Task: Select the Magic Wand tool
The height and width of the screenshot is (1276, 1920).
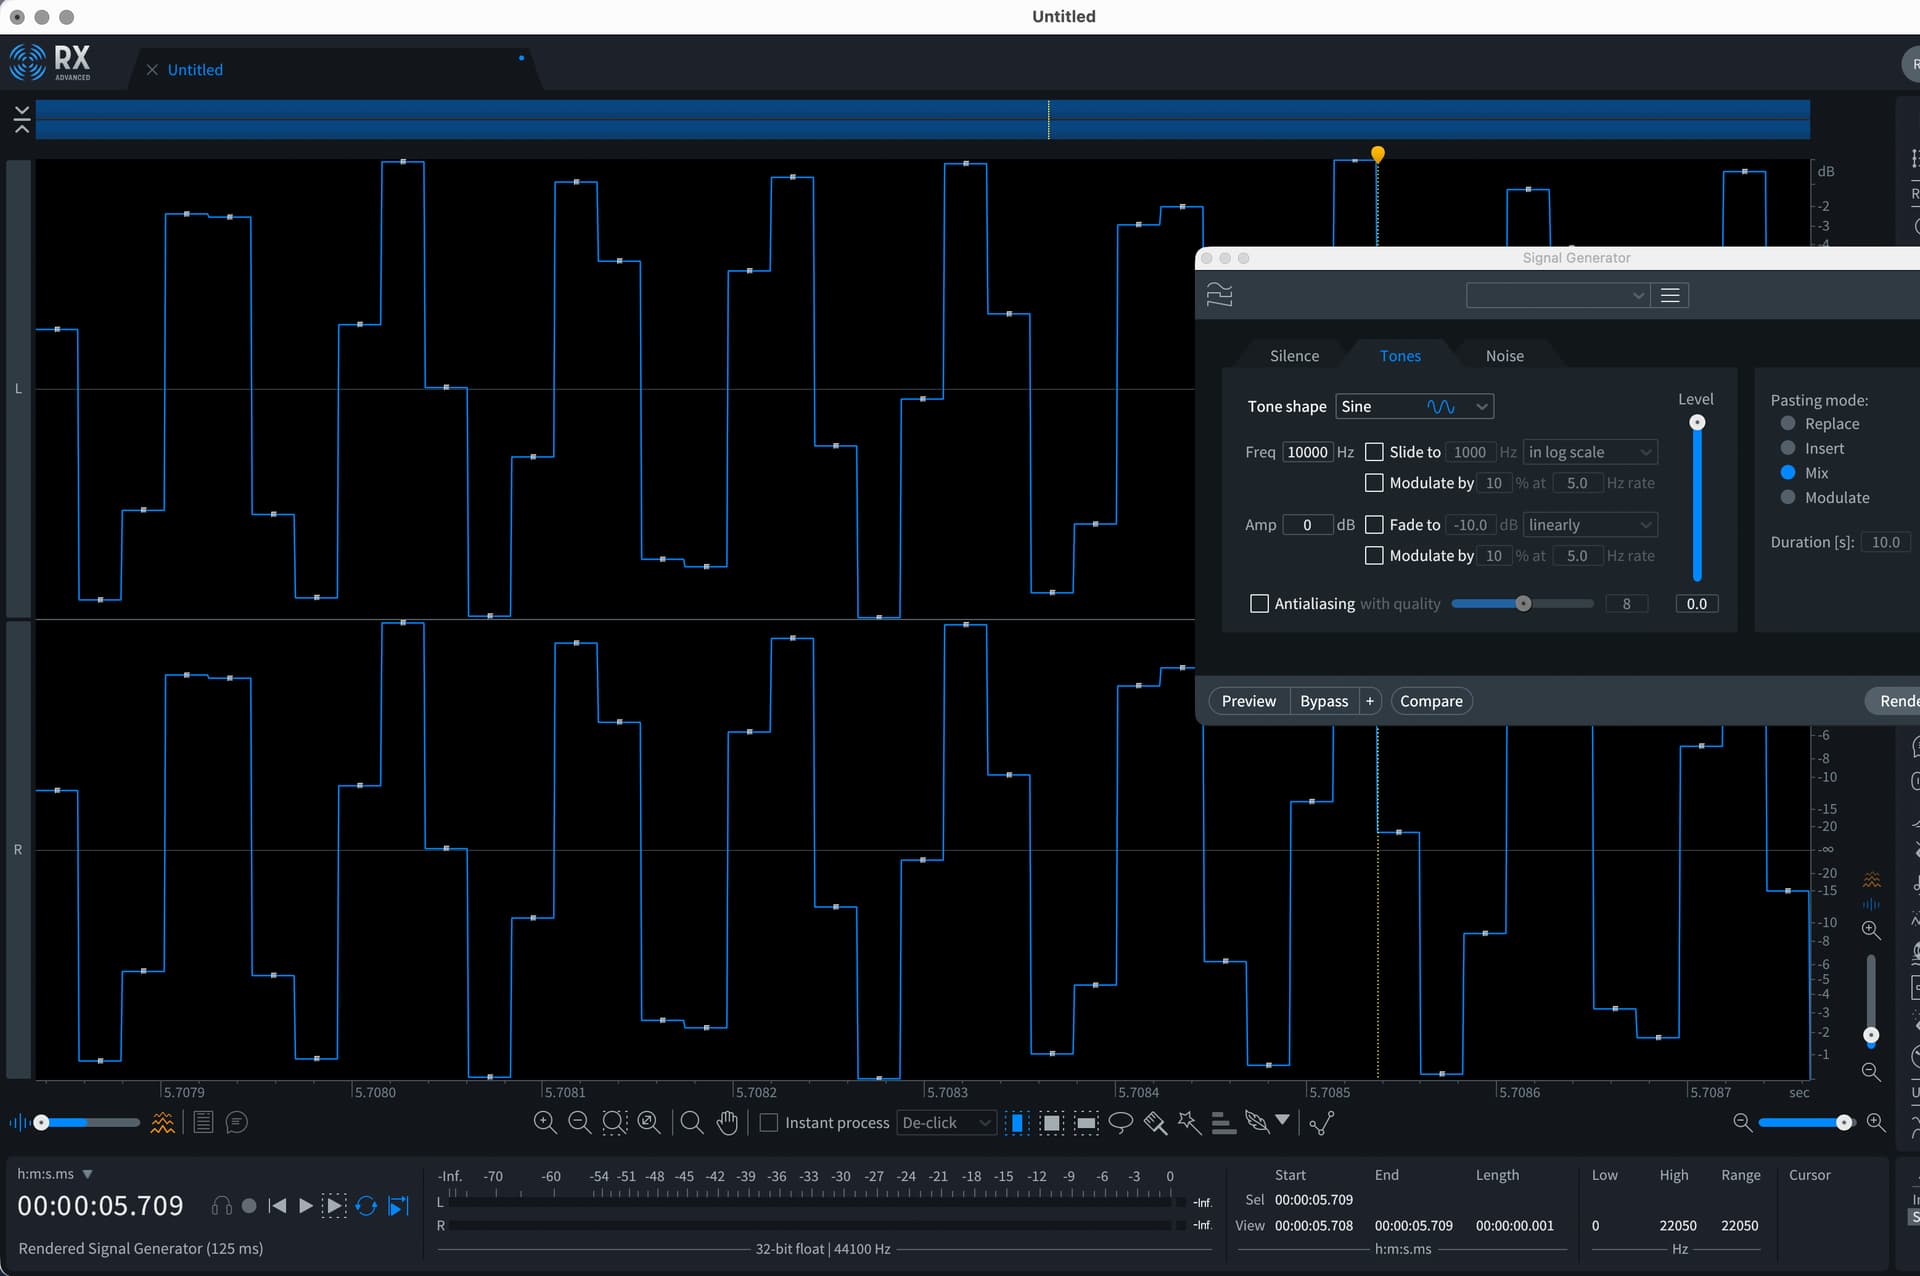Action: (1189, 1122)
